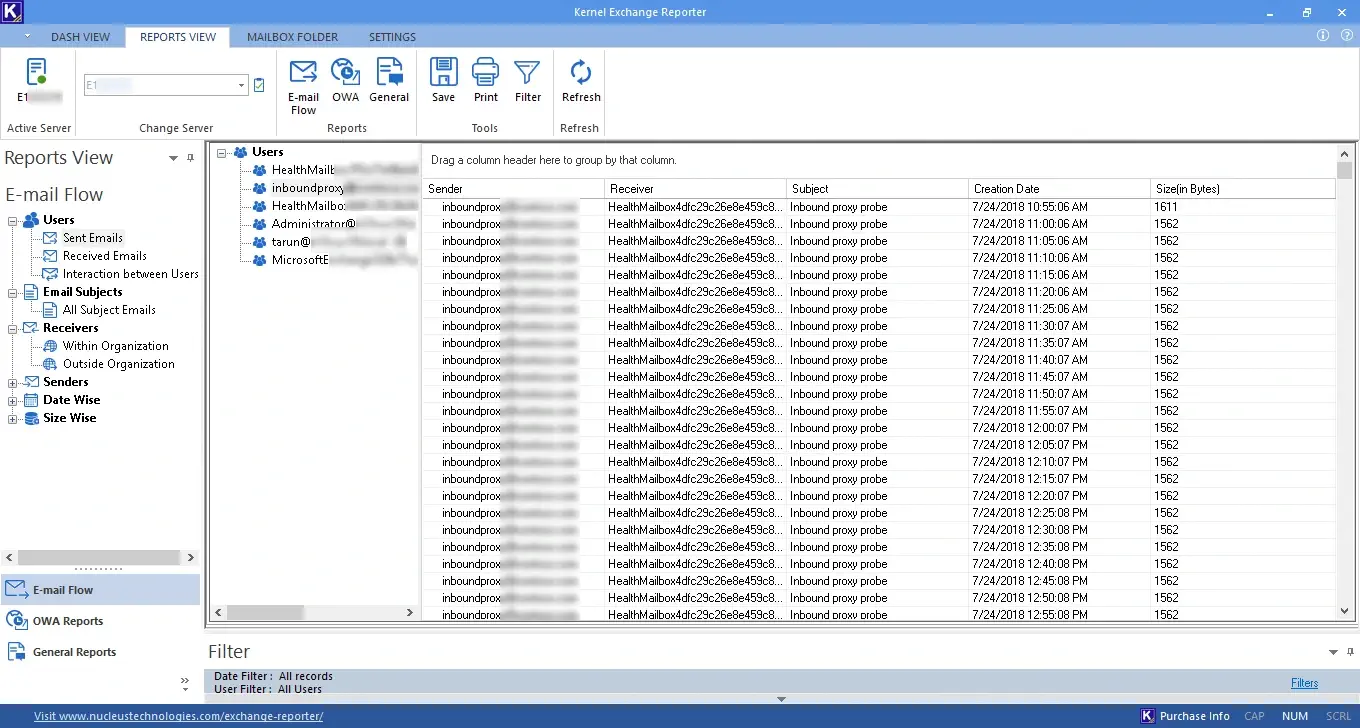The width and height of the screenshot is (1360, 728).
Task: Open OWA reports from ribbon
Action: click(345, 81)
